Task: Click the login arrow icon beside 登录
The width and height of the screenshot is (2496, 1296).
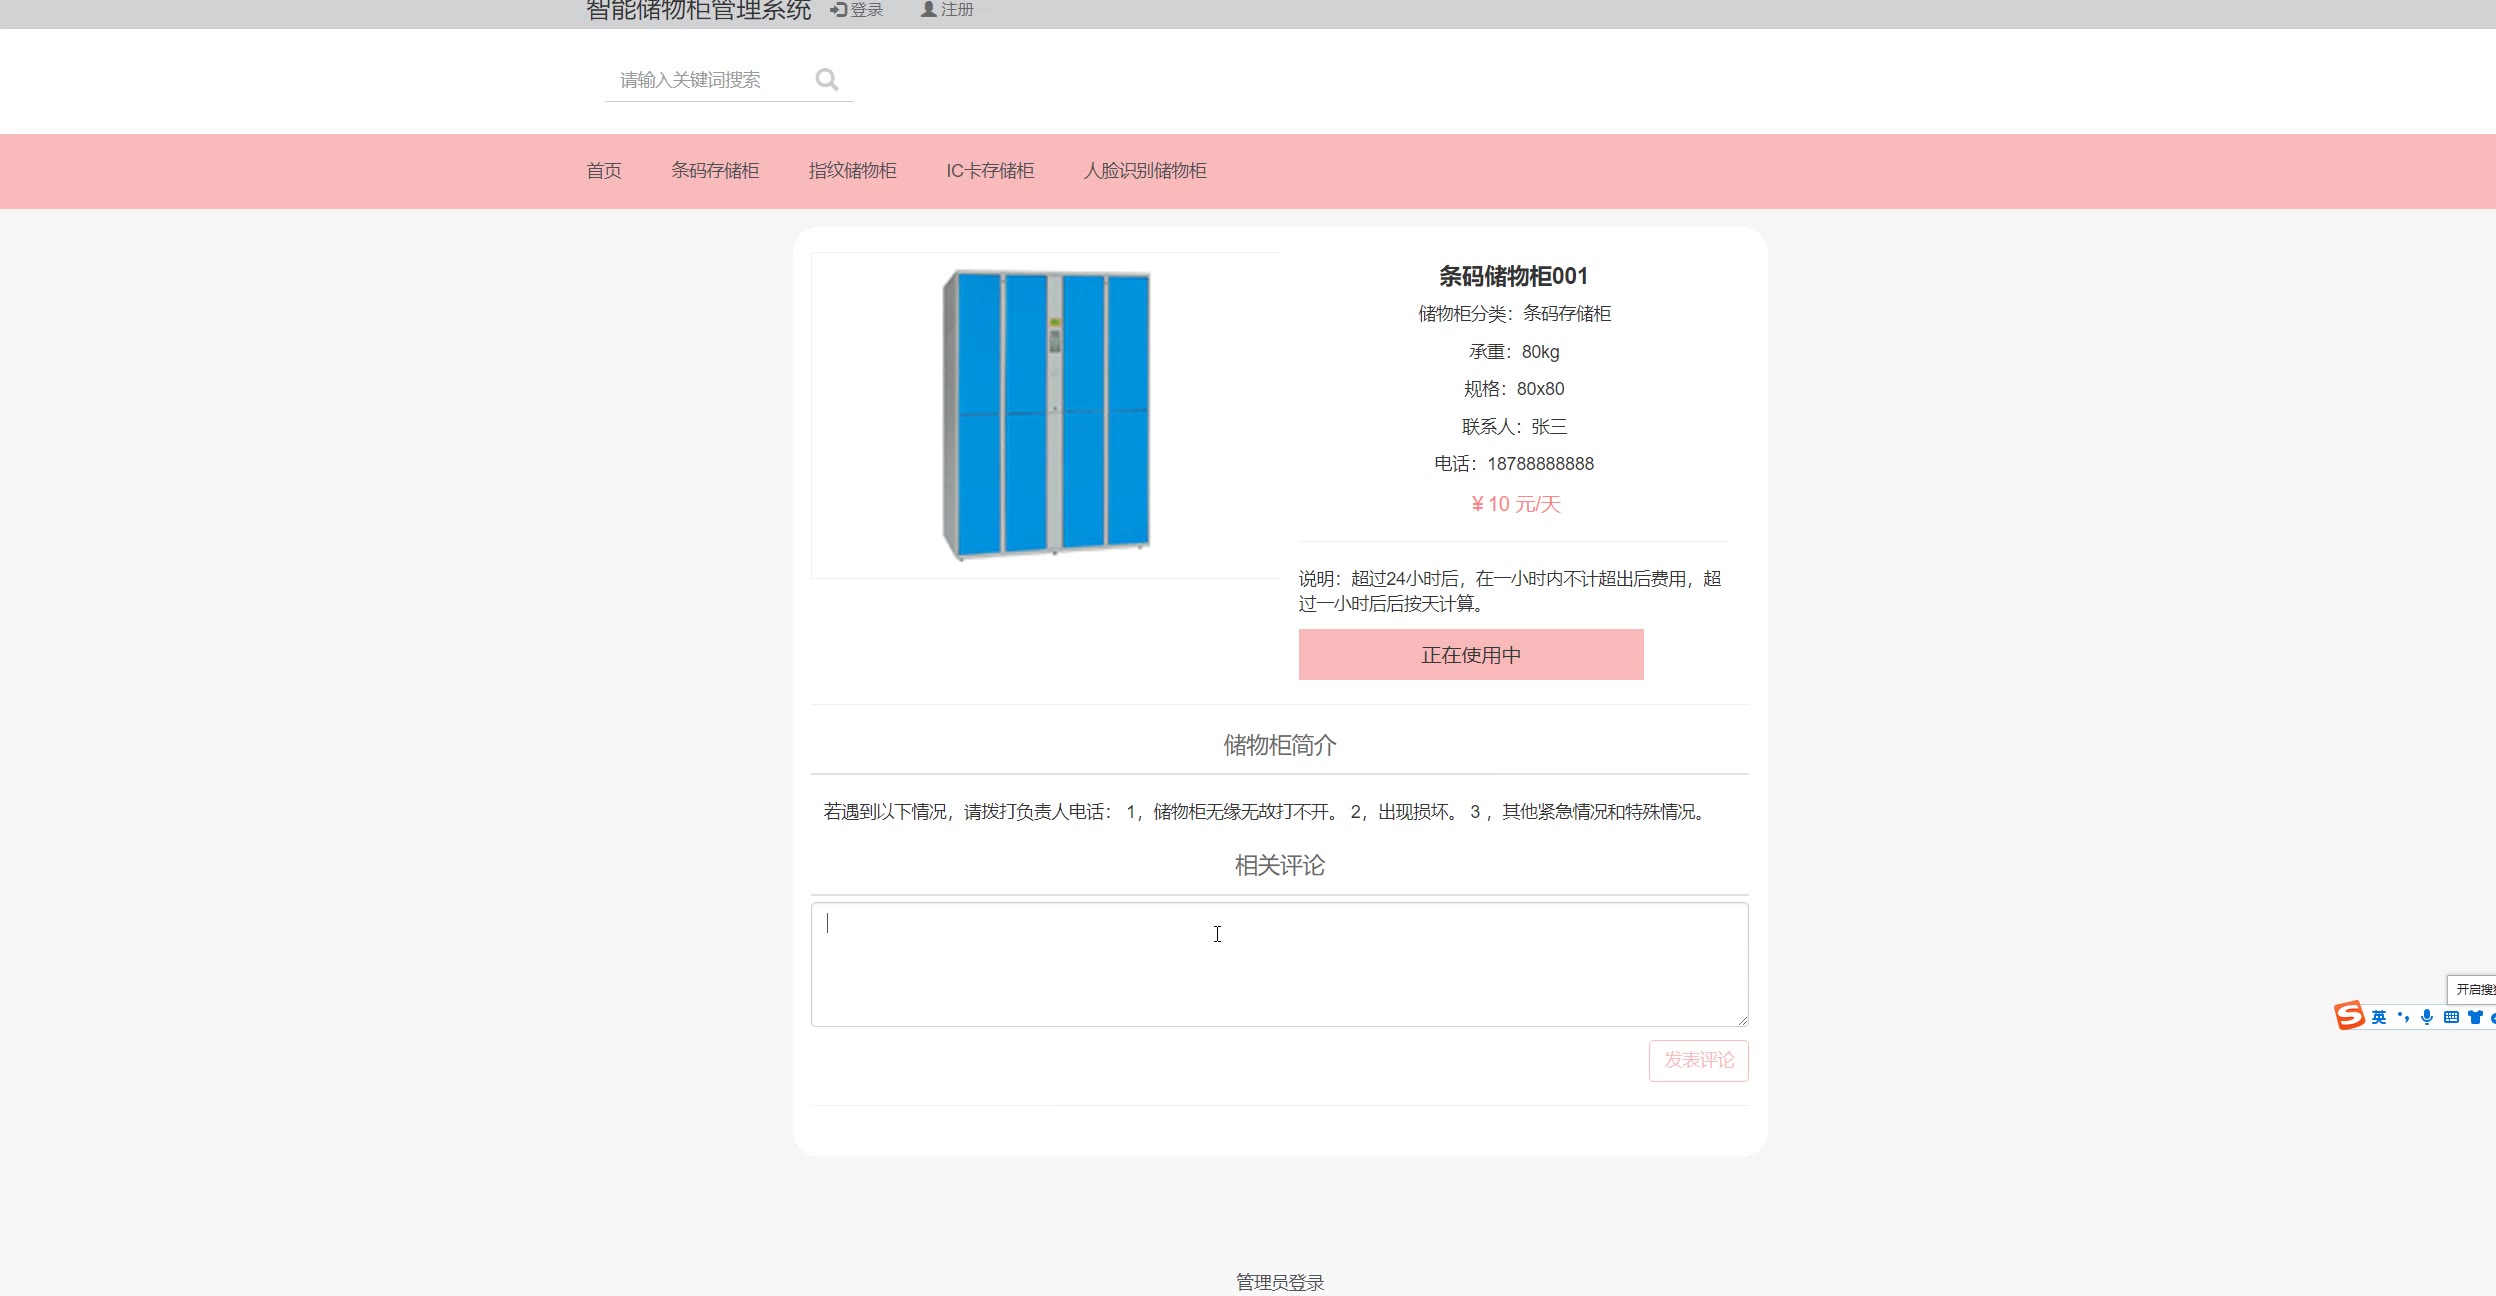Action: pos(838,9)
